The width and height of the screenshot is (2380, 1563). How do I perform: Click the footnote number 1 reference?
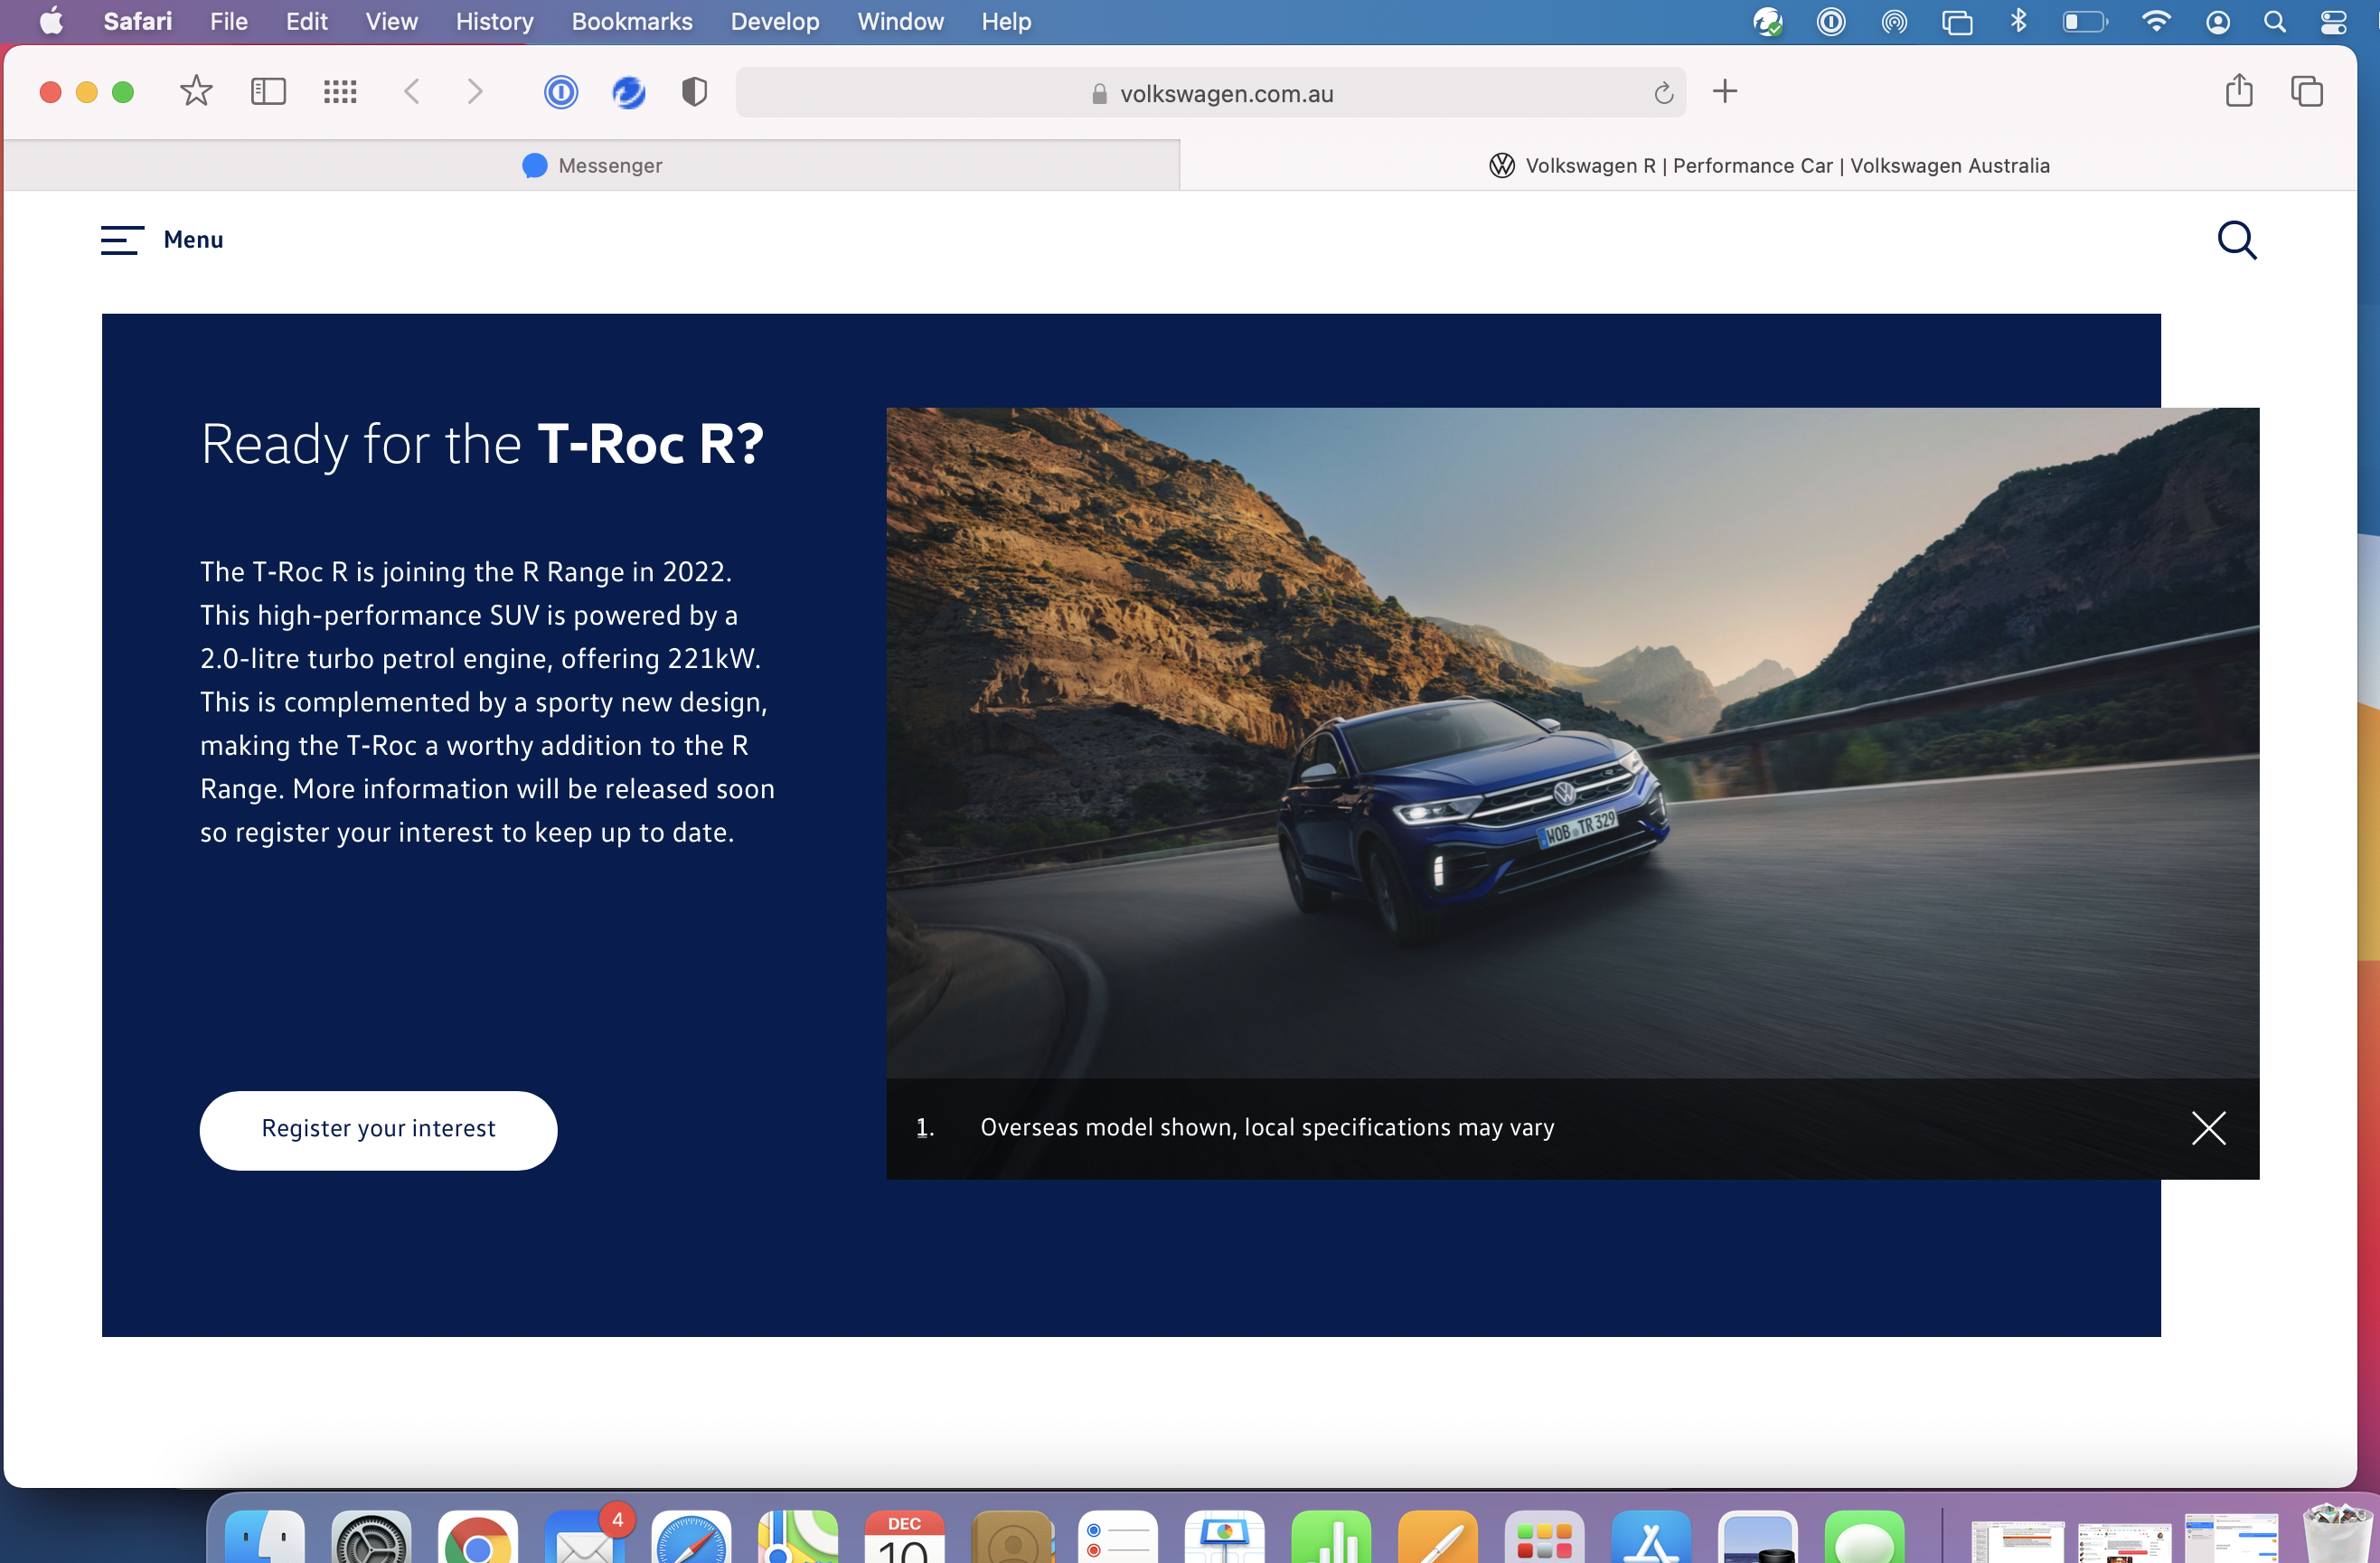coord(925,1128)
